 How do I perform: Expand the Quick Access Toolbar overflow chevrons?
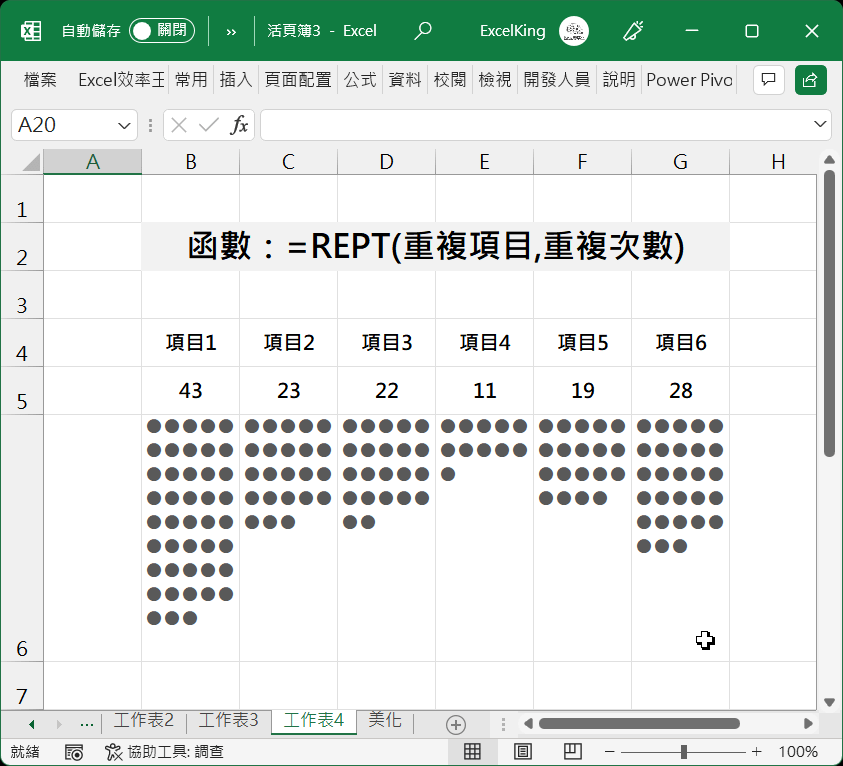231,31
